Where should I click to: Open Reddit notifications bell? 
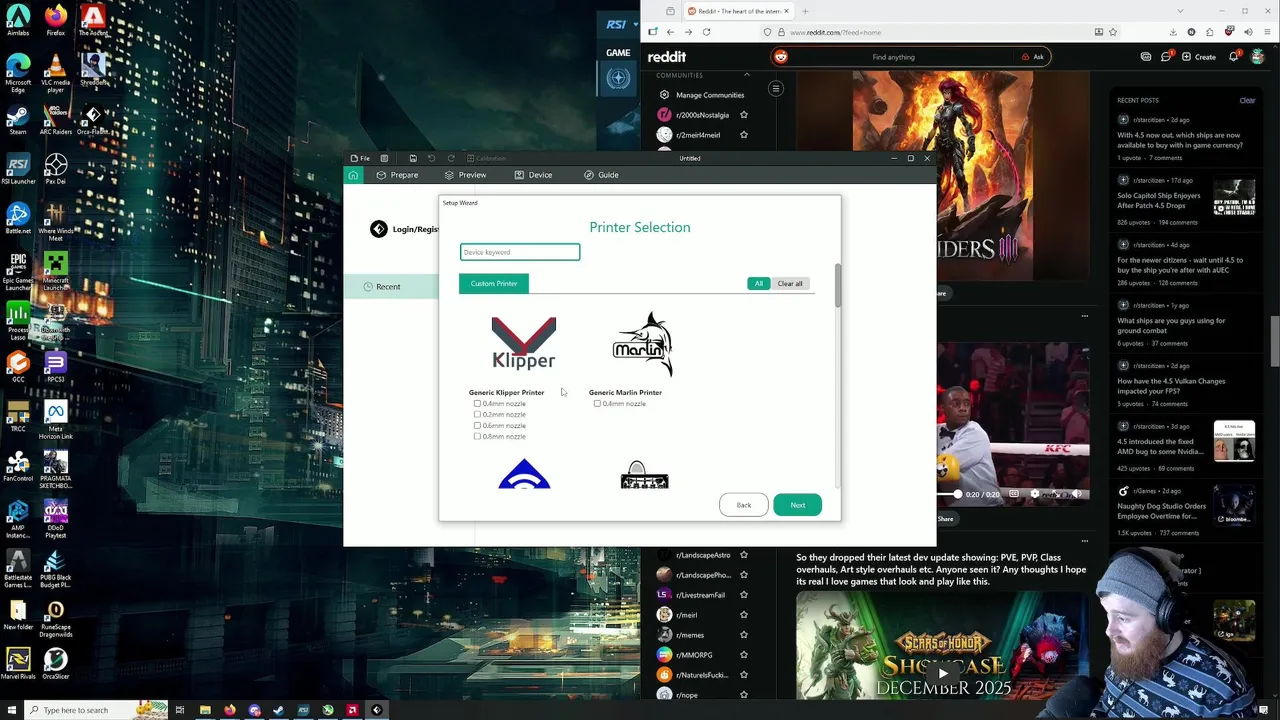tap(1233, 57)
